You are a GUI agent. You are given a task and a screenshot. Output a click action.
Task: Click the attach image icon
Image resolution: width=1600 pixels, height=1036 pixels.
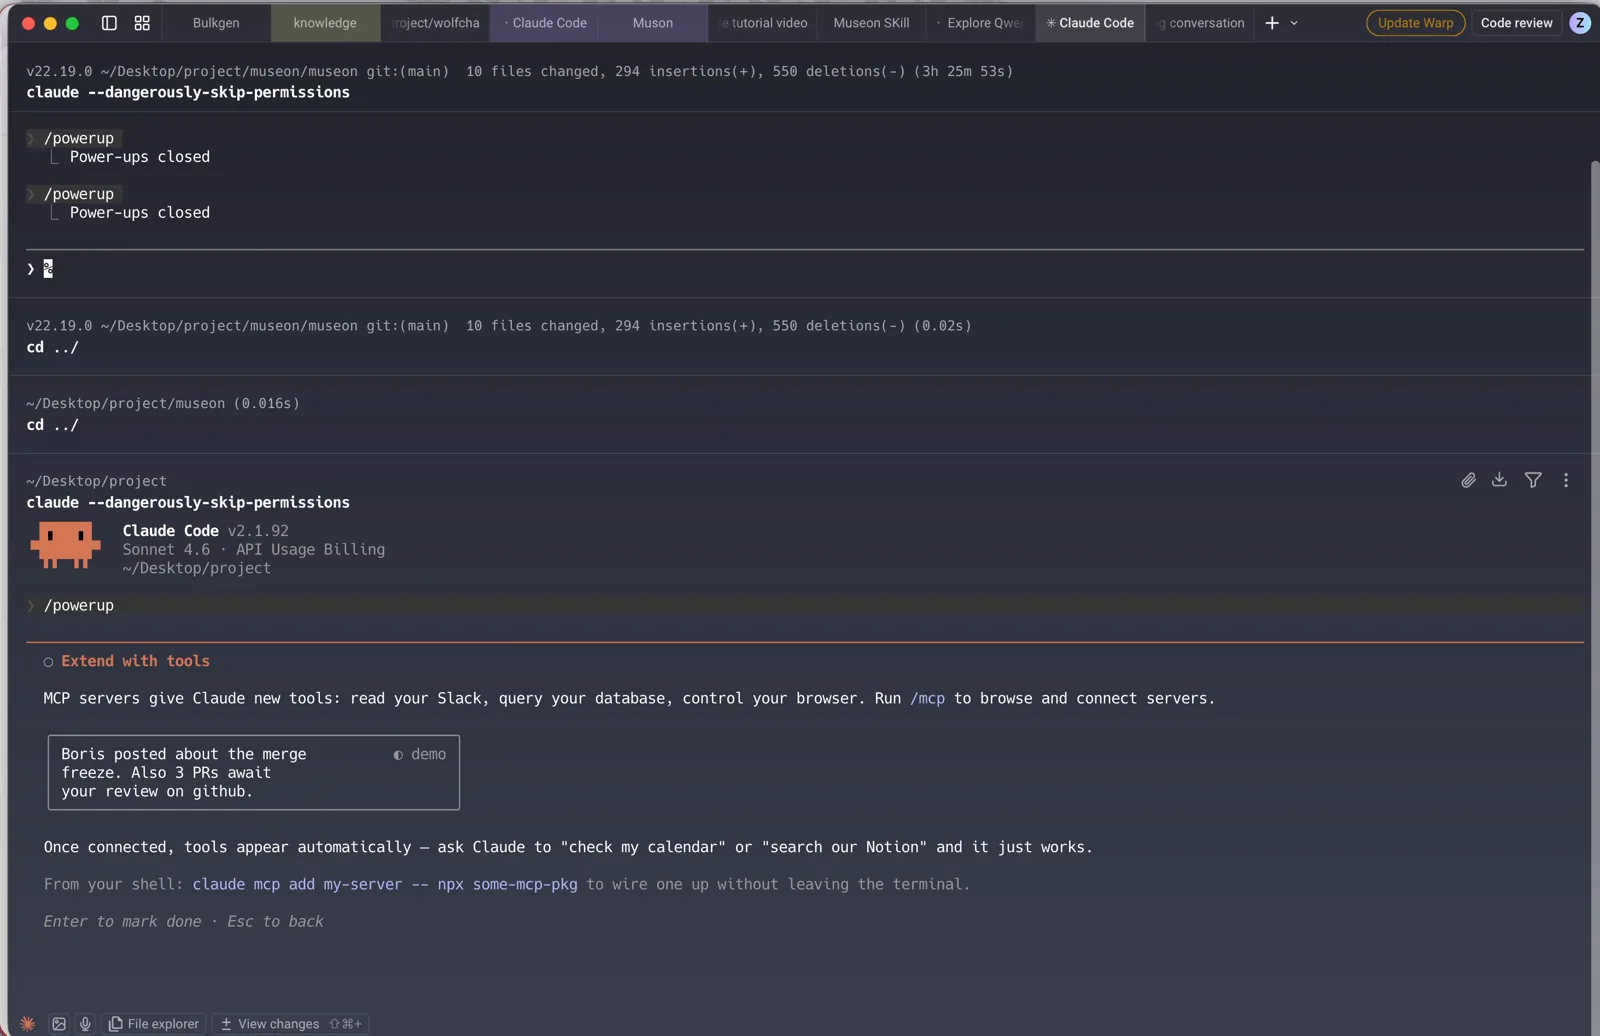tap(59, 1023)
